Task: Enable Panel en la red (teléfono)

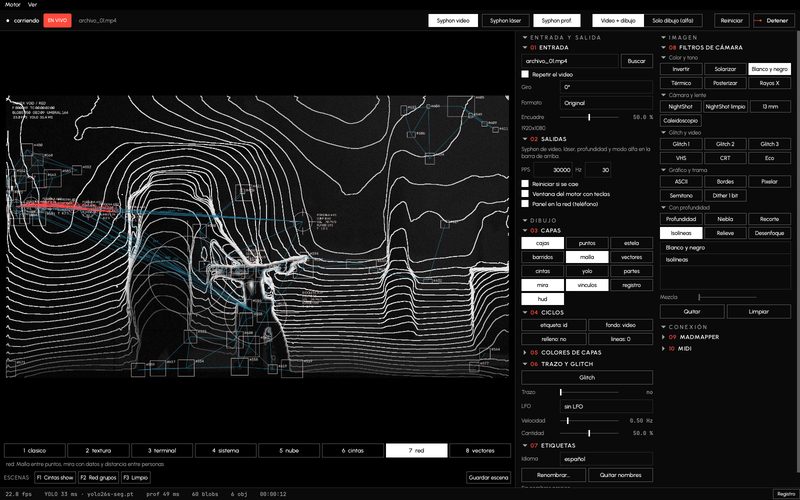Action: (525, 204)
